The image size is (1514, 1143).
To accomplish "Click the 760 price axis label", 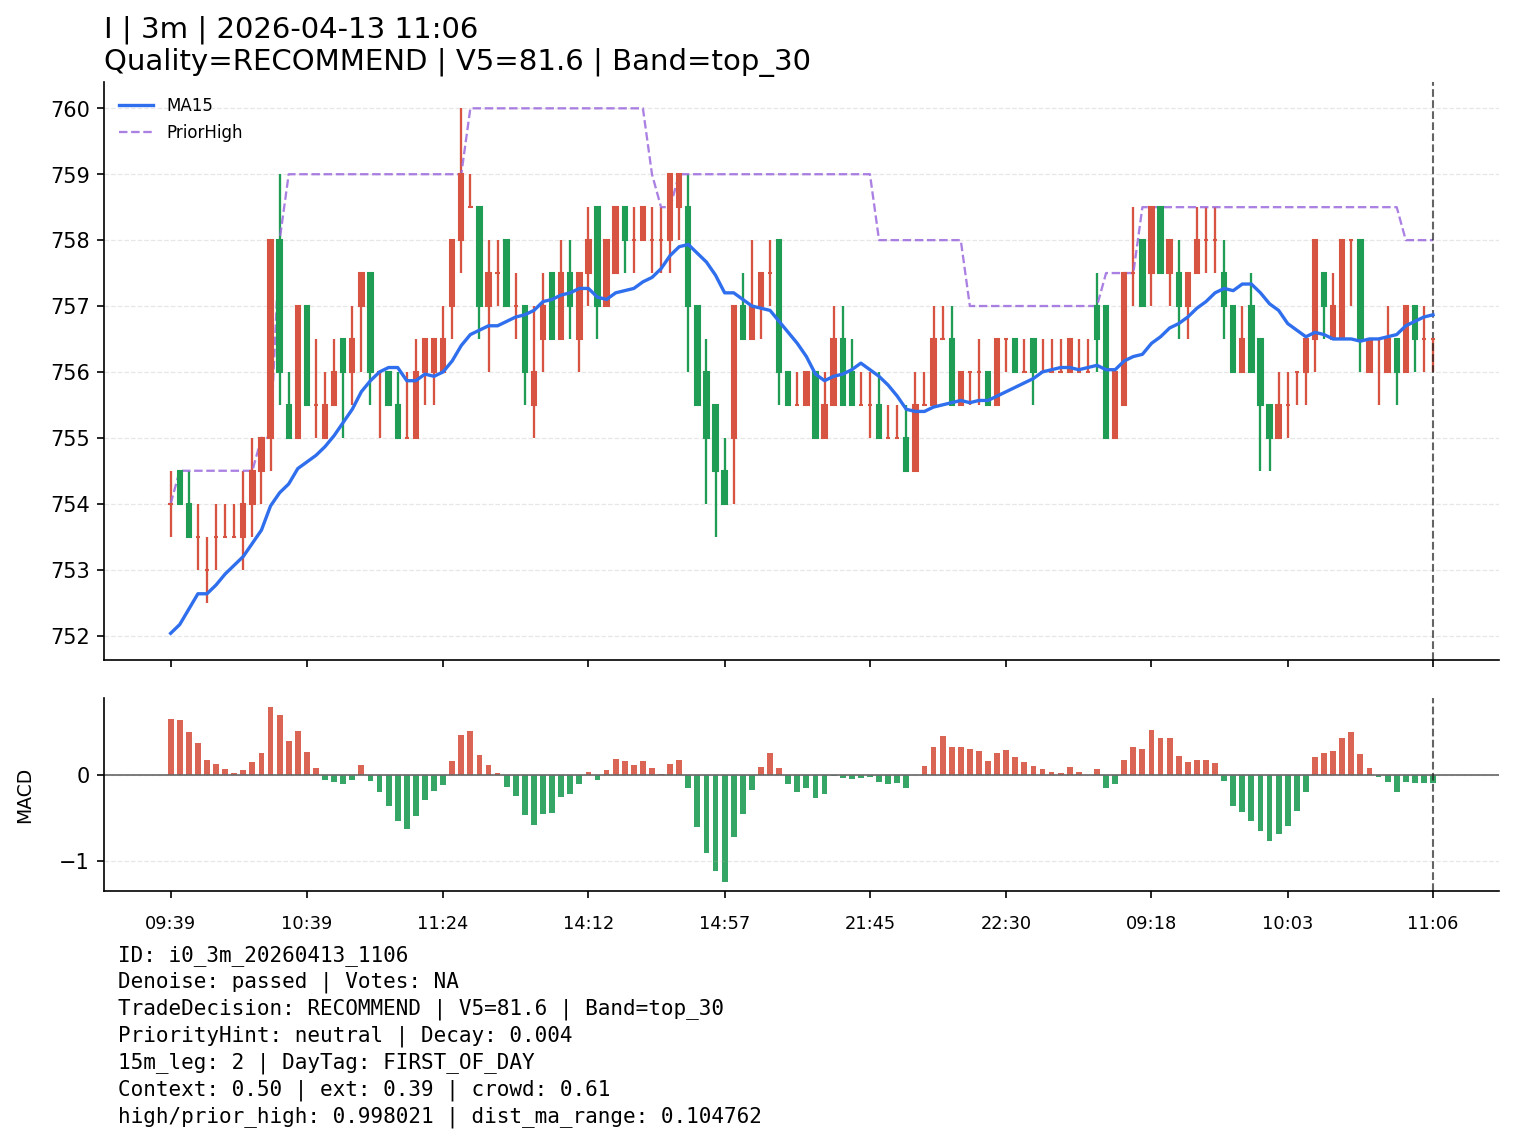I will (70, 109).
